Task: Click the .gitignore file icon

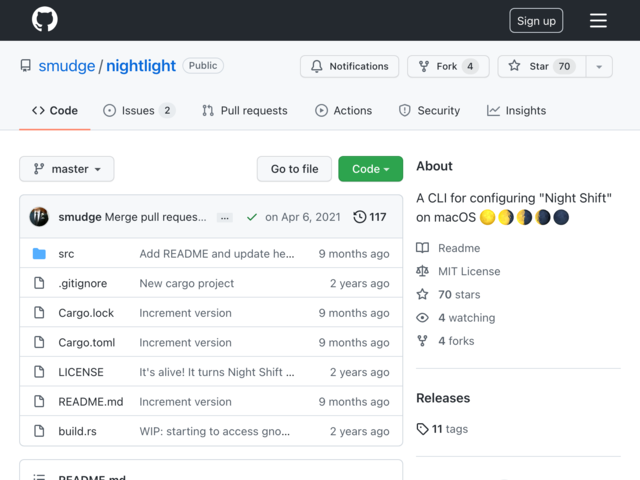Action: (39, 283)
